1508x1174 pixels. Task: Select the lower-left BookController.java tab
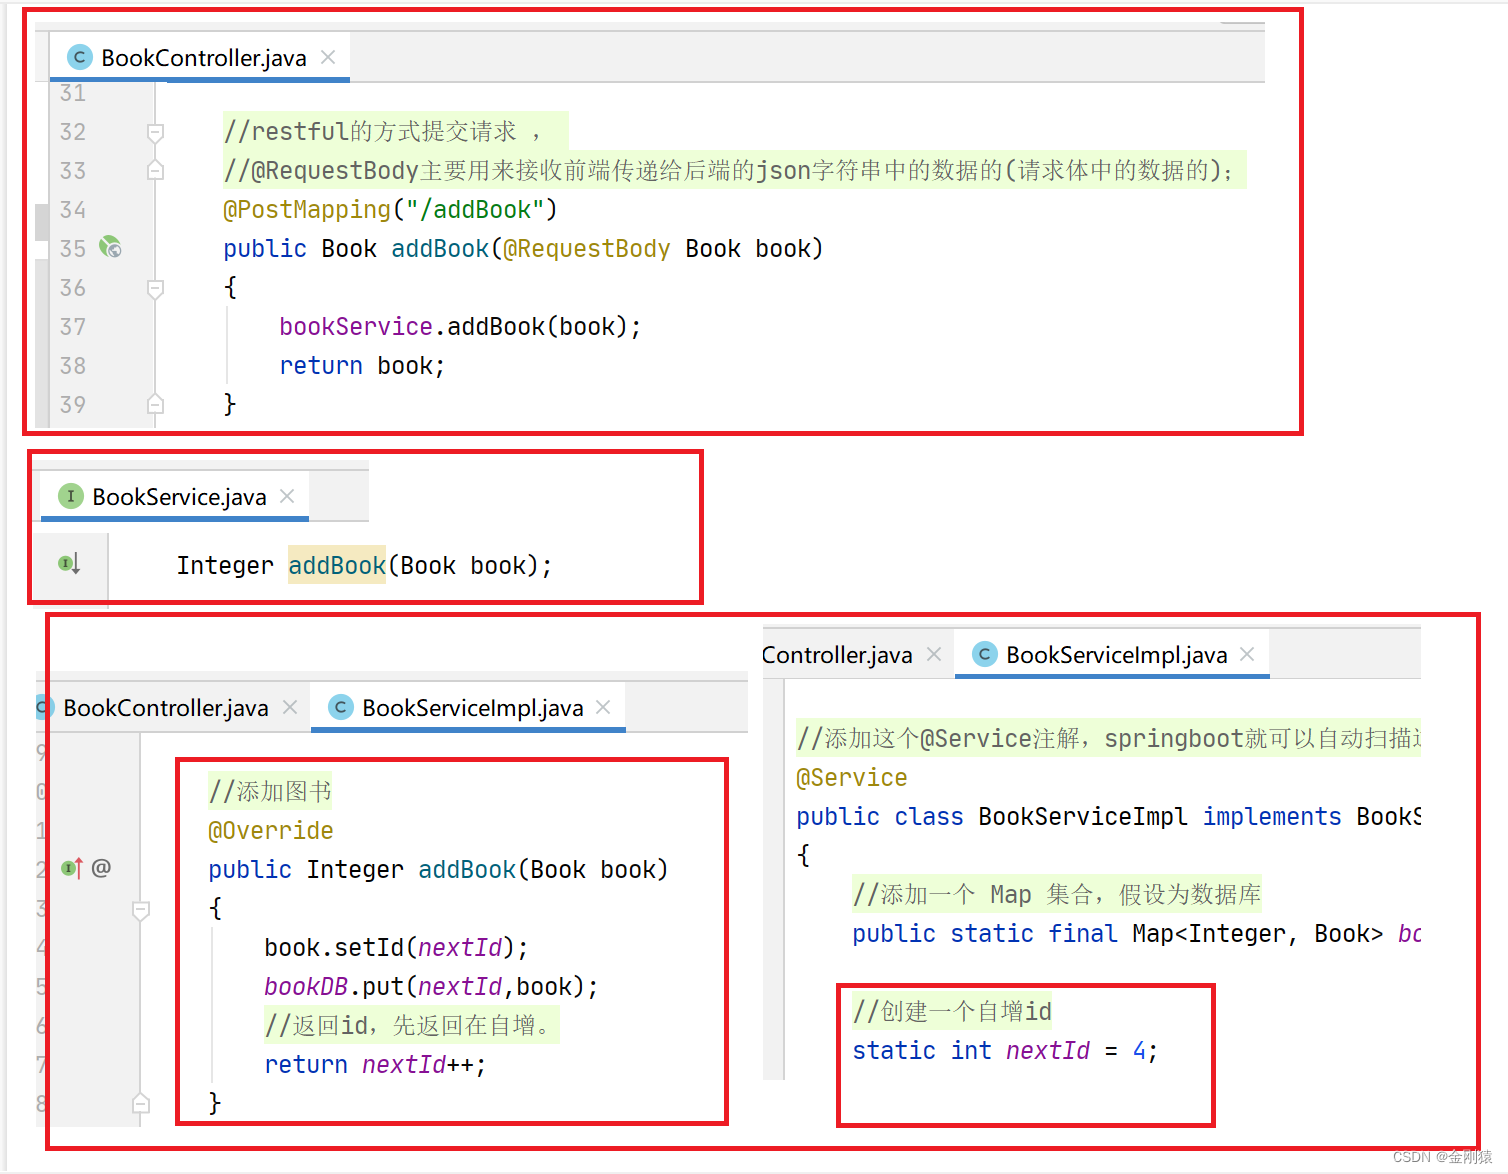coord(165,708)
